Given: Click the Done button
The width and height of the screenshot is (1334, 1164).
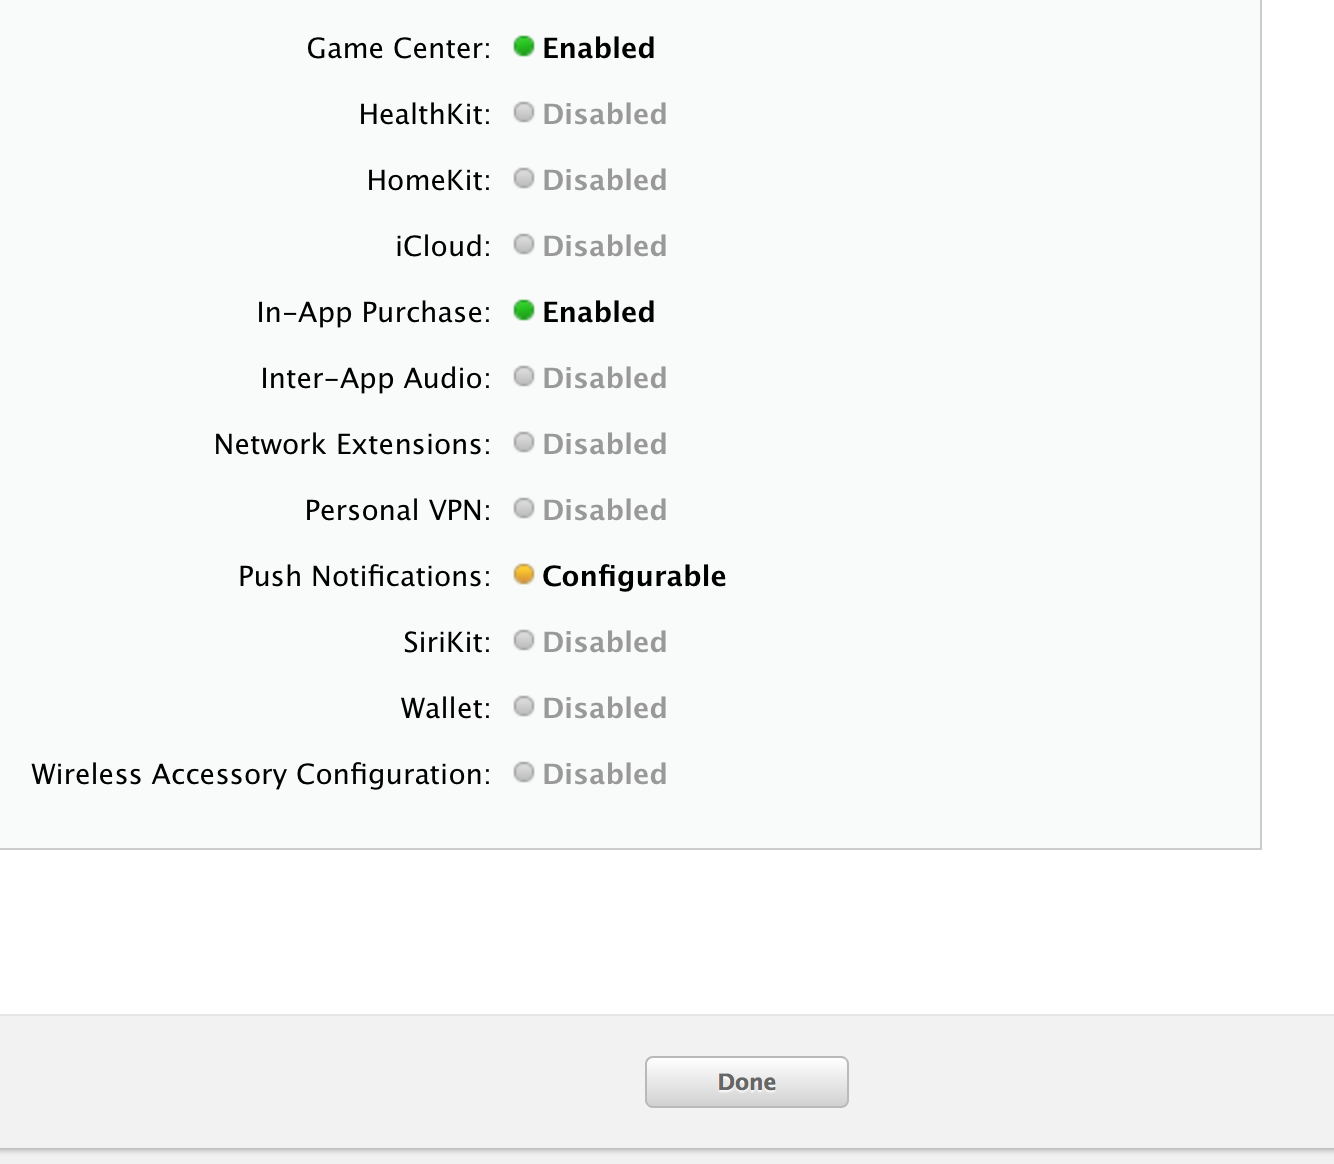Looking at the screenshot, I should point(746,1082).
